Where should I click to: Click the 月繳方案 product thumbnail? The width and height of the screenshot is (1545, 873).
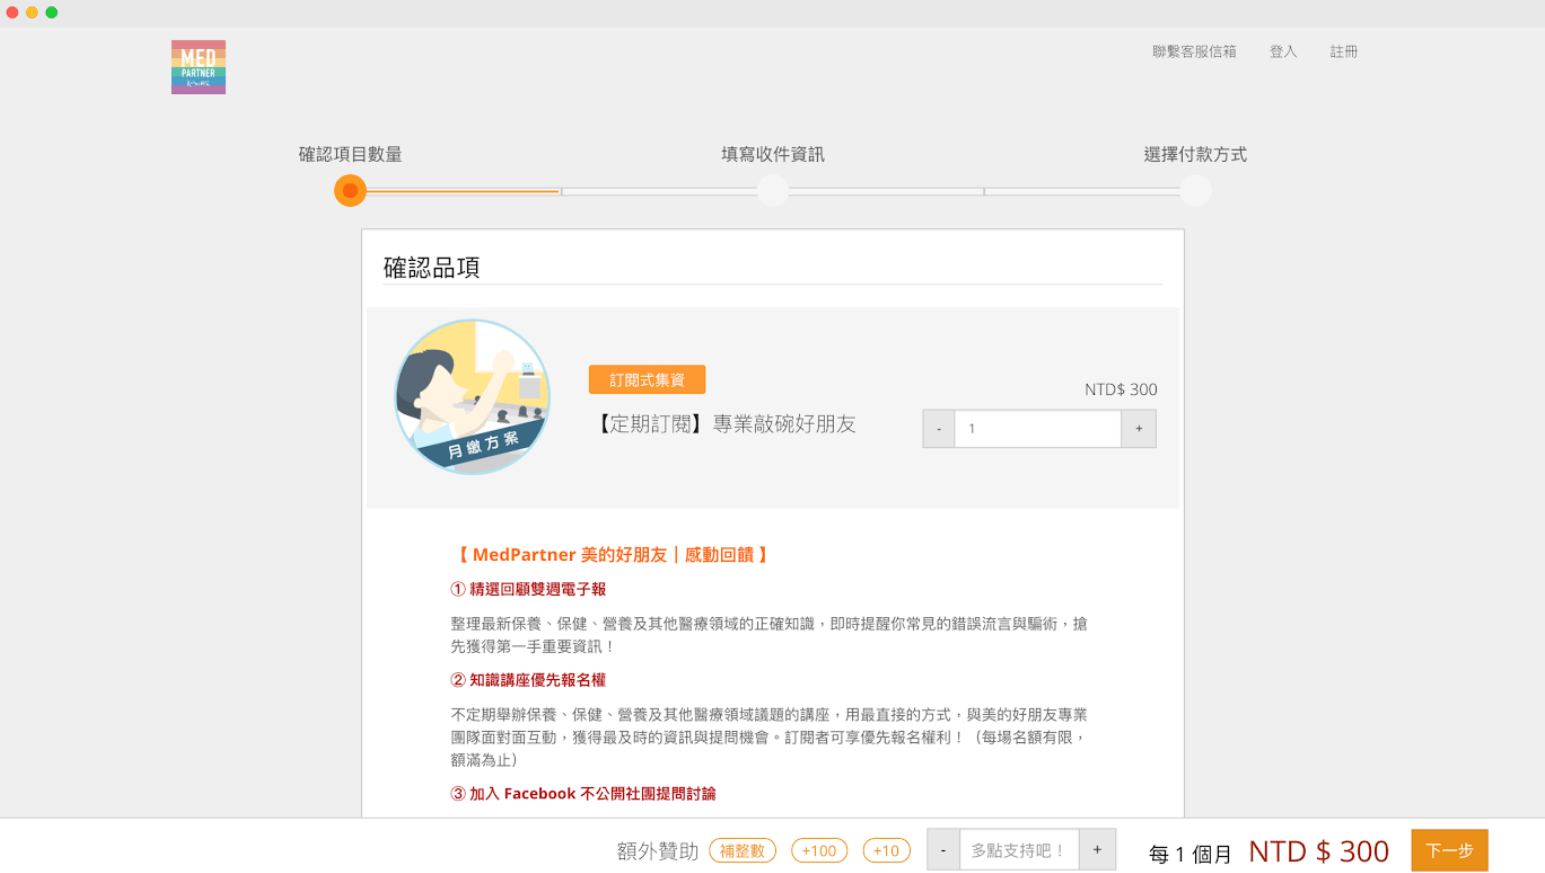472,397
